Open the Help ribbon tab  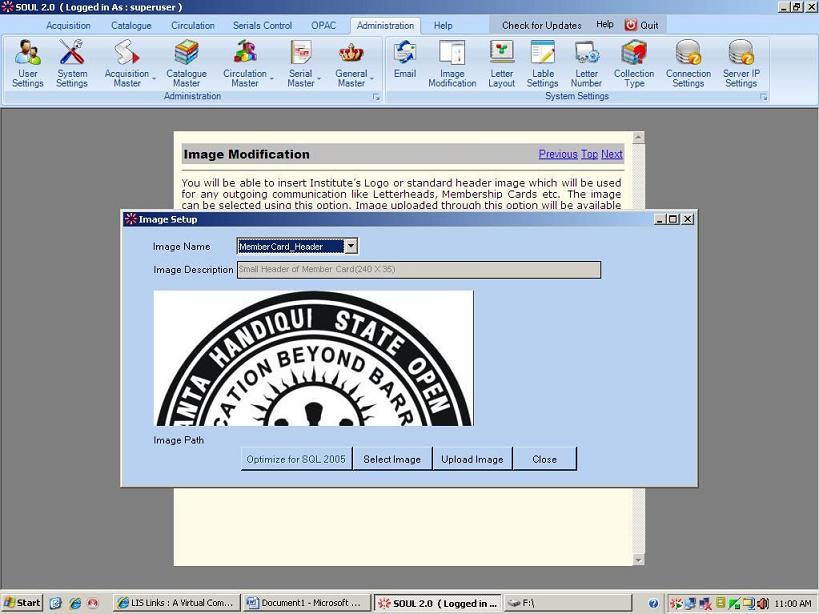click(x=443, y=26)
